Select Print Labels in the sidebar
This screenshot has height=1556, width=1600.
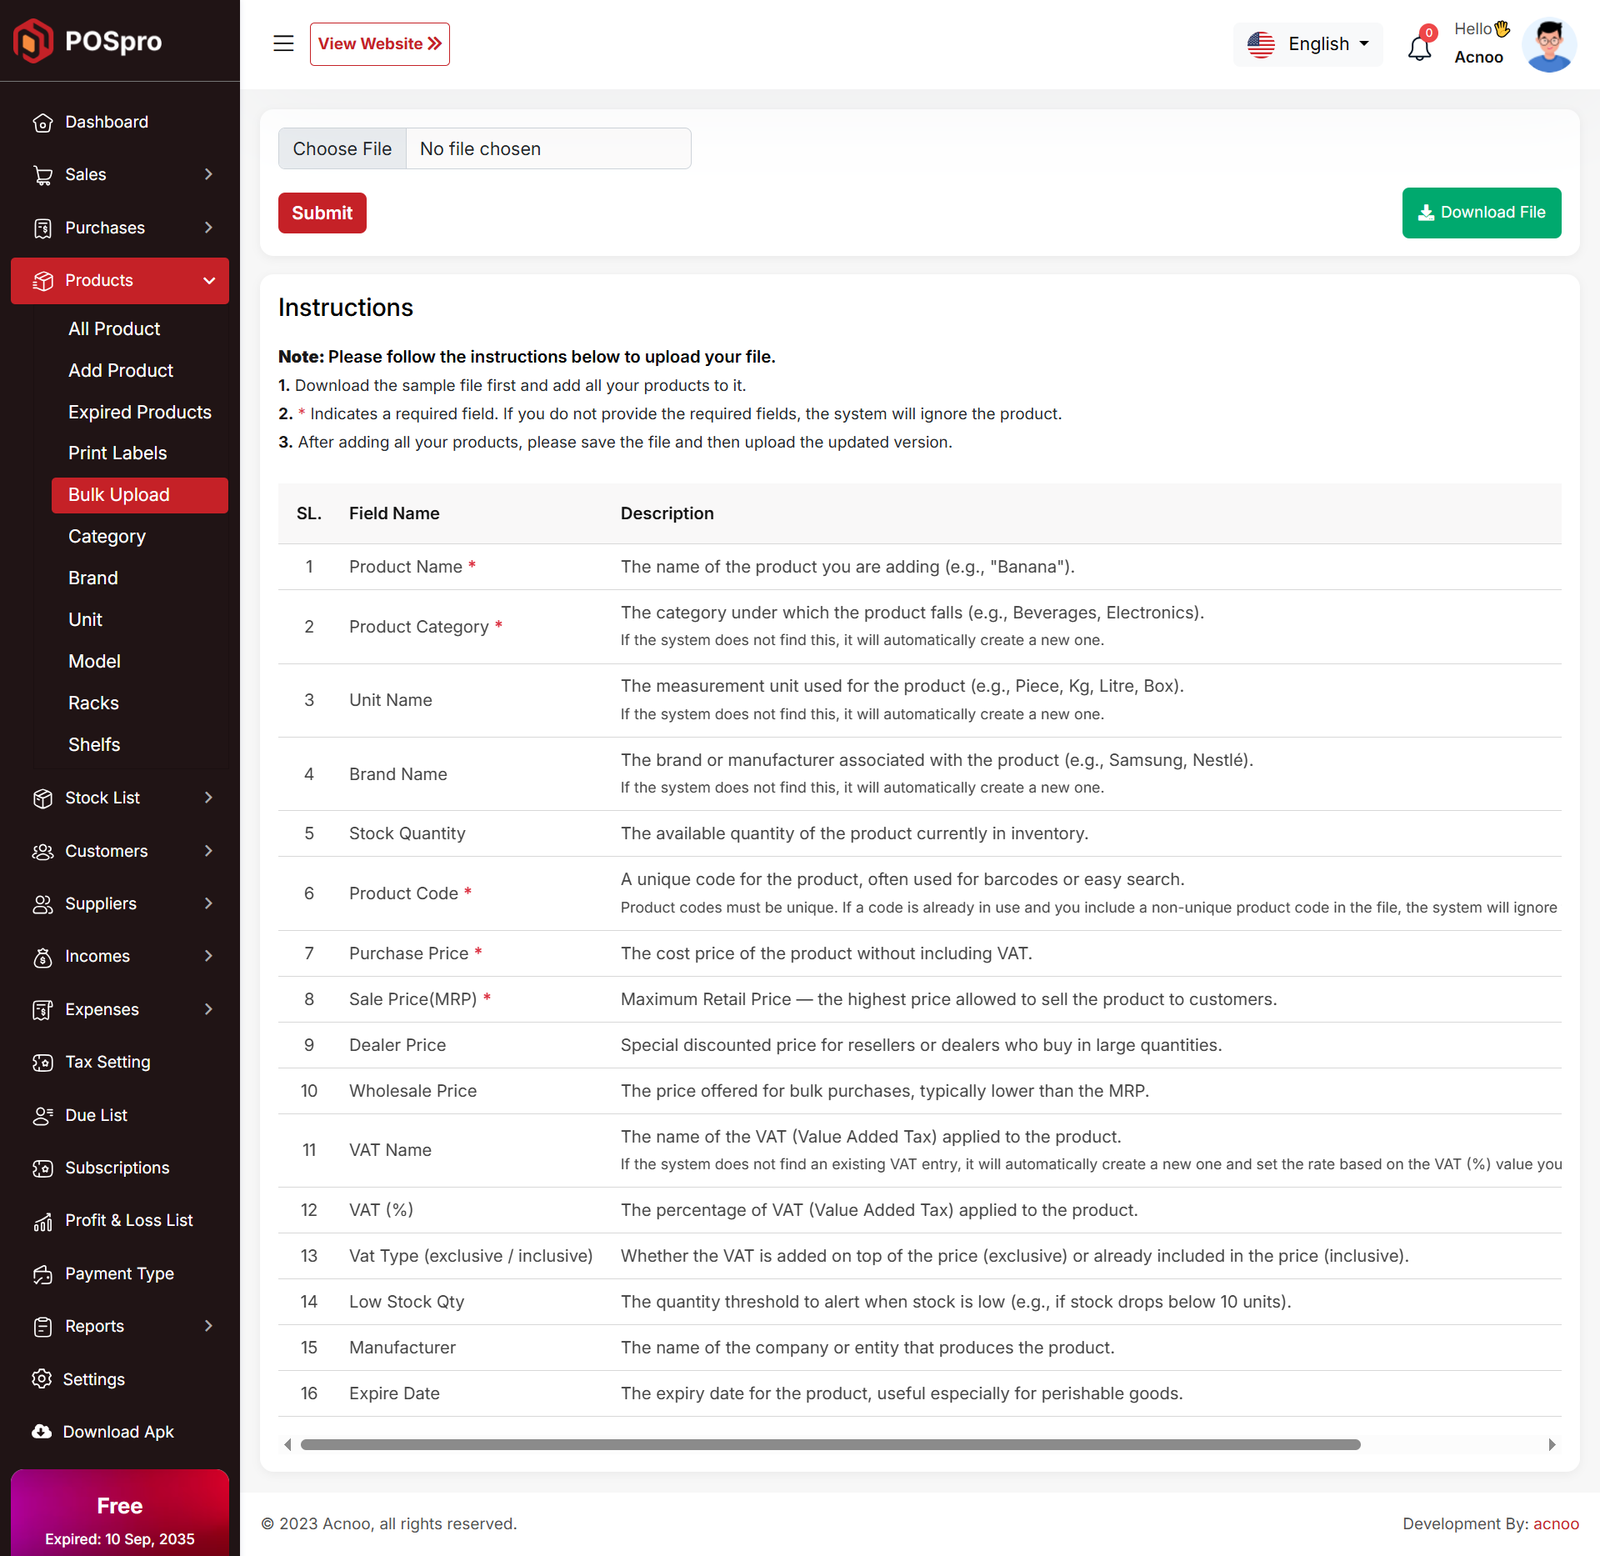pos(117,453)
